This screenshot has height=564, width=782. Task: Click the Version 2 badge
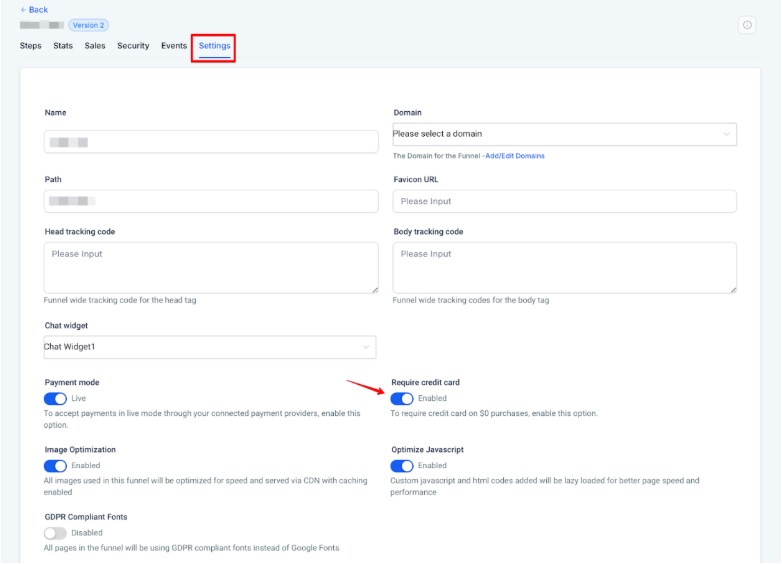coord(89,25)
